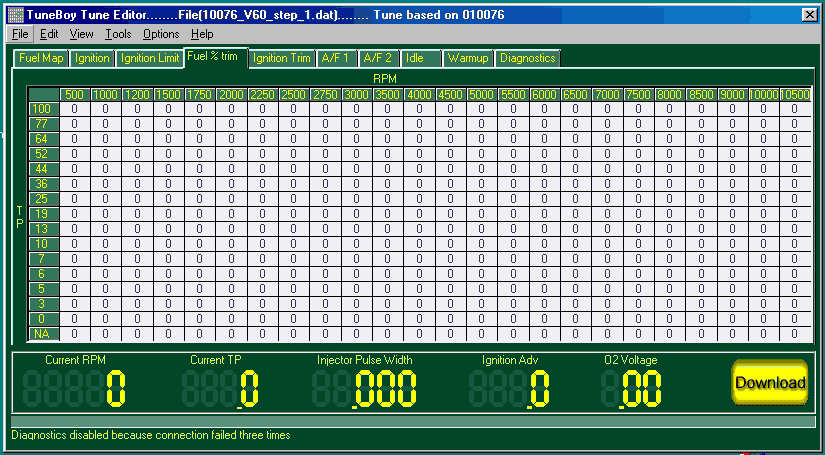Select the TP 77 row header
Viewport: 825px width, 455px height.
(43, 124)
